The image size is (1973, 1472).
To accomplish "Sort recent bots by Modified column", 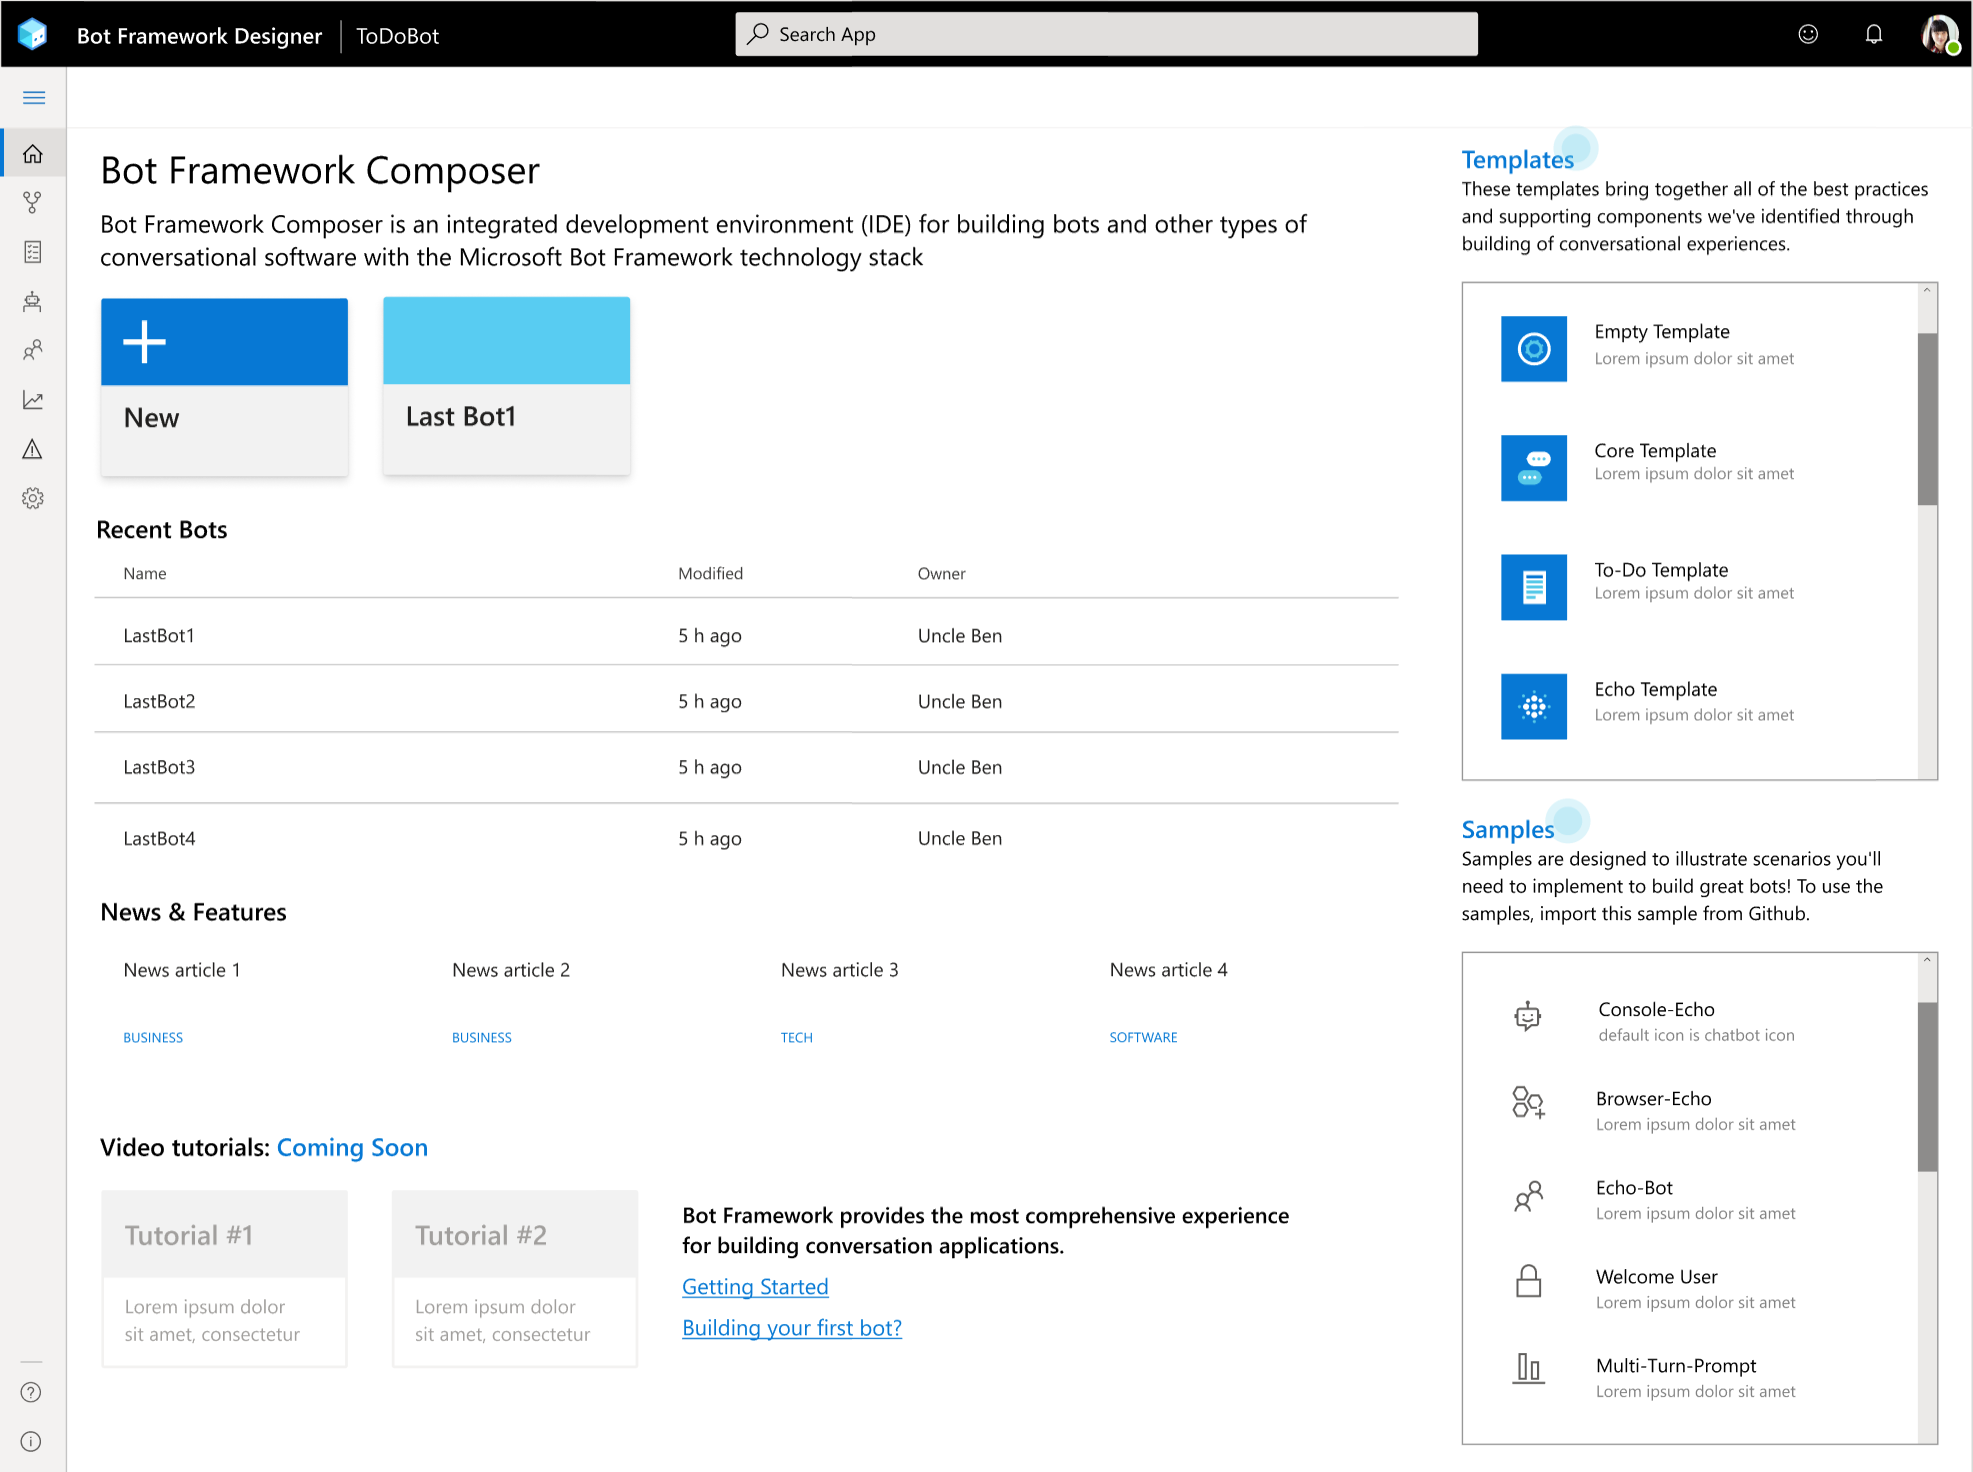I will 711,573.
